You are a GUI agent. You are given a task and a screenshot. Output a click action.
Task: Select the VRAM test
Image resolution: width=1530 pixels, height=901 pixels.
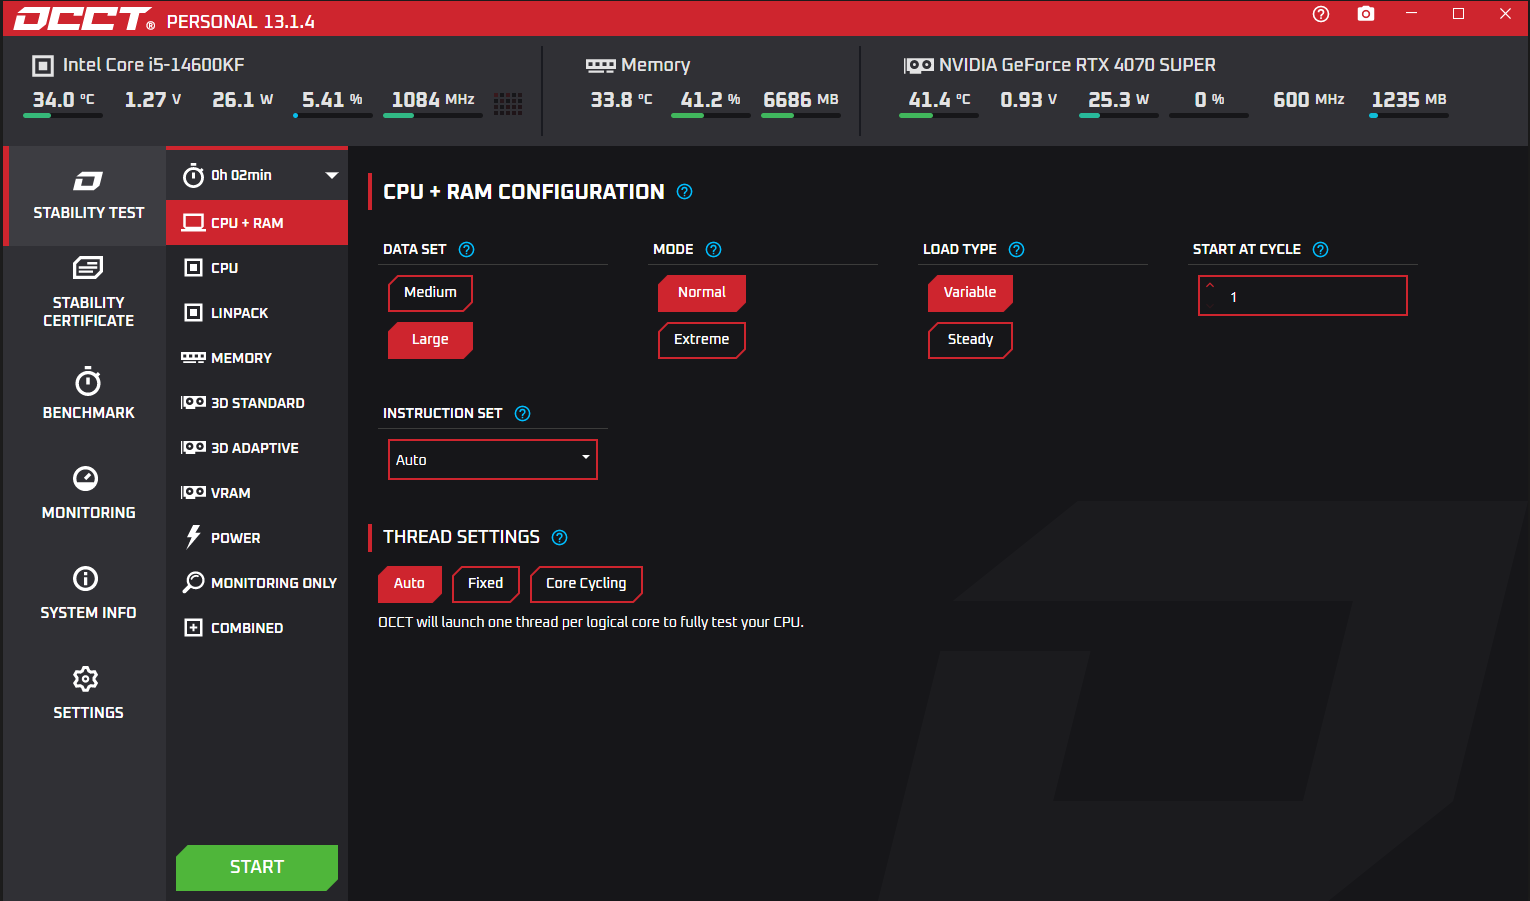[257, 493]
